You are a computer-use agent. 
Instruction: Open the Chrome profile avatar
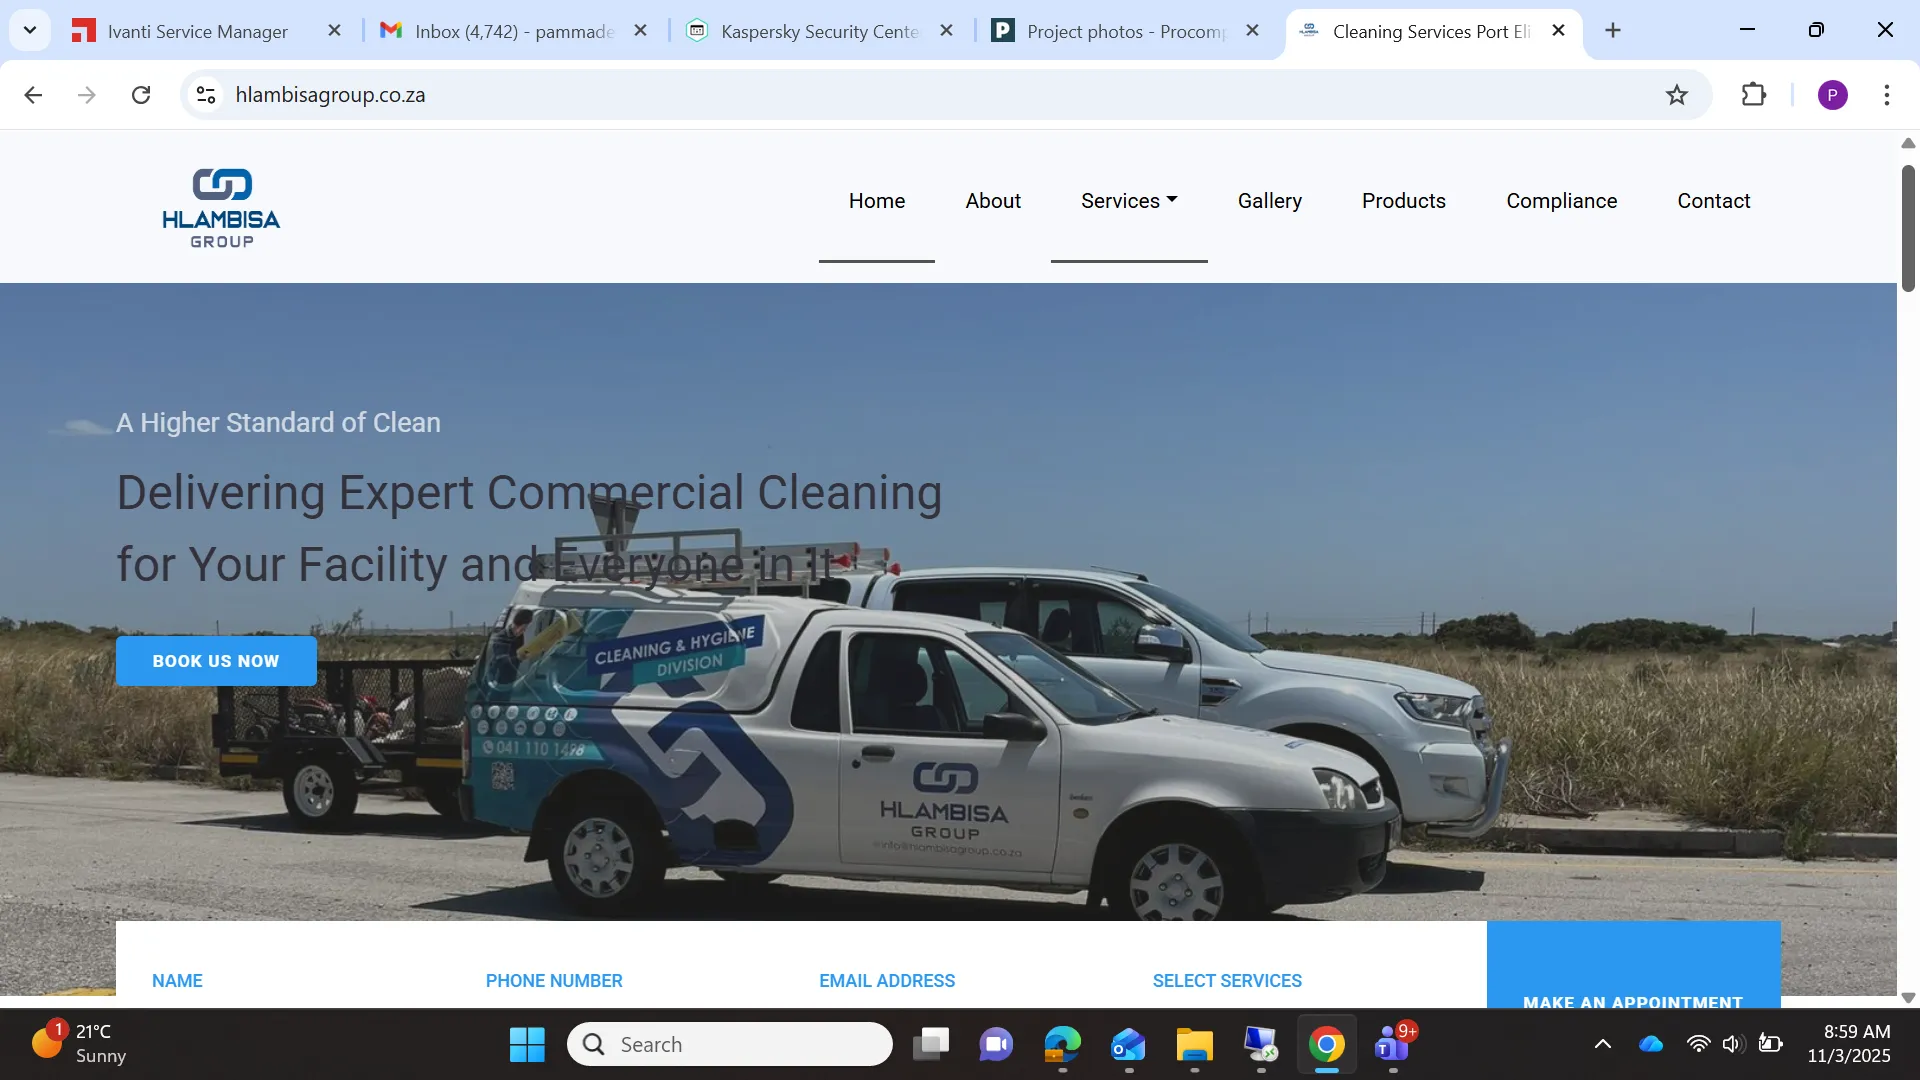pyautogui.click(x=1832, y=95)
